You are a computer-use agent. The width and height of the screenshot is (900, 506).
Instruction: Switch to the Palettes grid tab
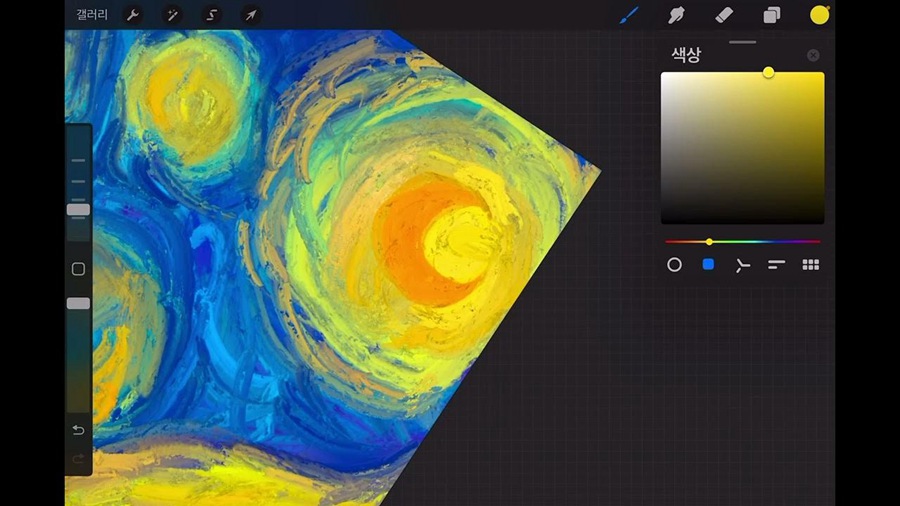(x=811, y=265)
